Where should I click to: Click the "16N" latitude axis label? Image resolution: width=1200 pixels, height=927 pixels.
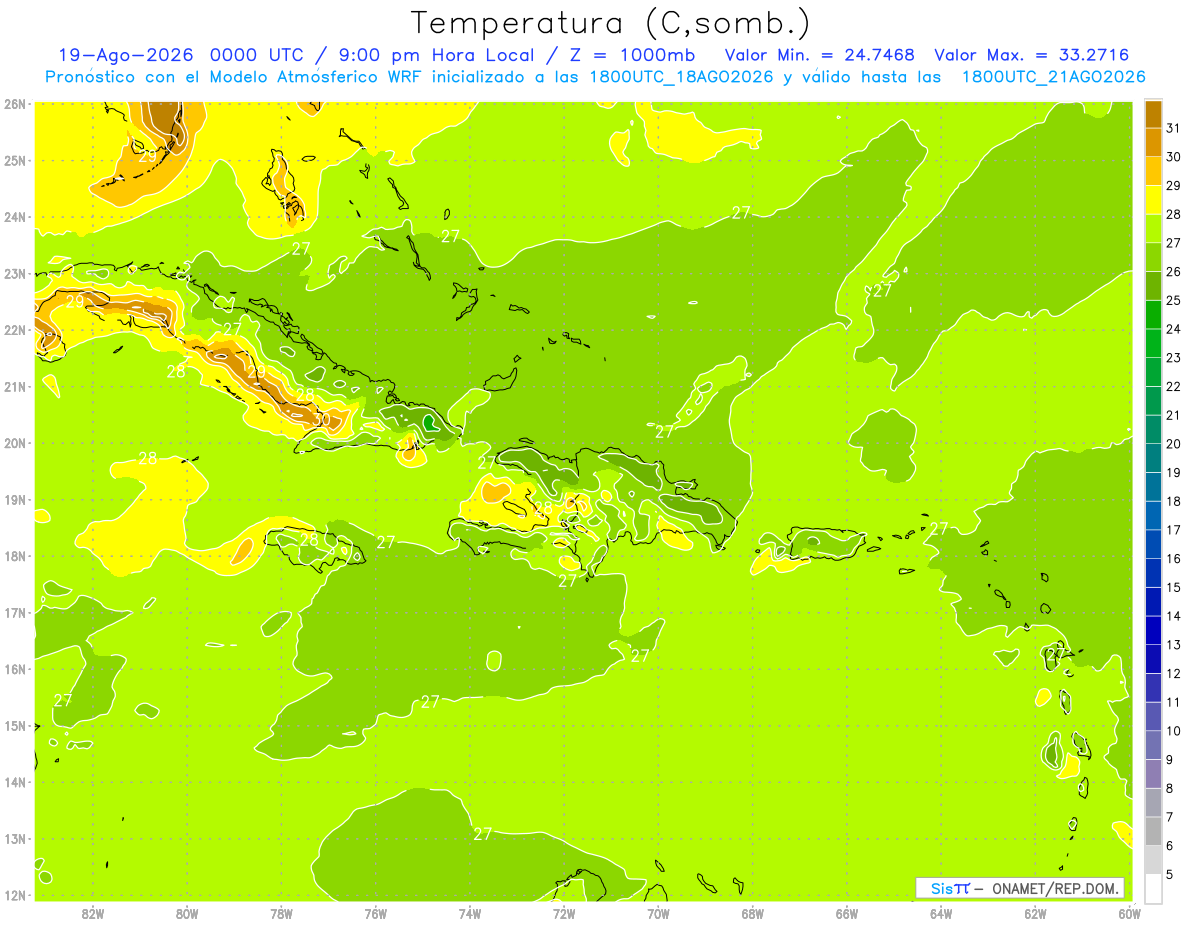[x=14, y=669]
